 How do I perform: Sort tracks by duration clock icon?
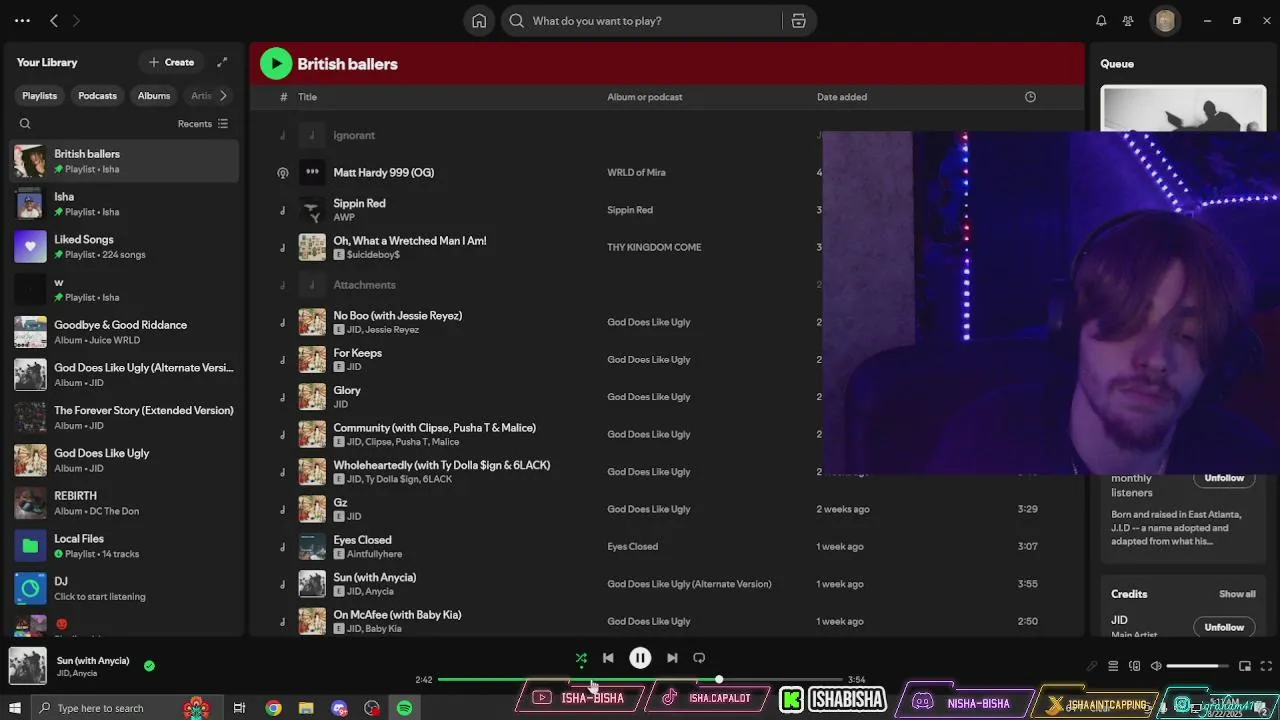[x=1030, y=97]
